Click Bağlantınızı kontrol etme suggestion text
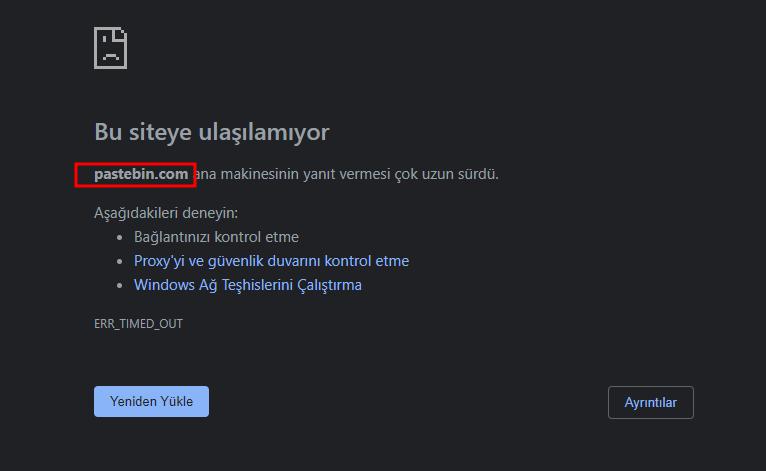Viewport: 766px width, 471px height. (x=216, y=237)
